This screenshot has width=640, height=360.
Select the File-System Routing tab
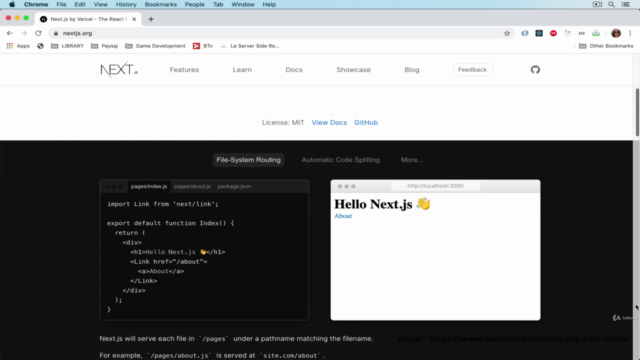(249, 160)
